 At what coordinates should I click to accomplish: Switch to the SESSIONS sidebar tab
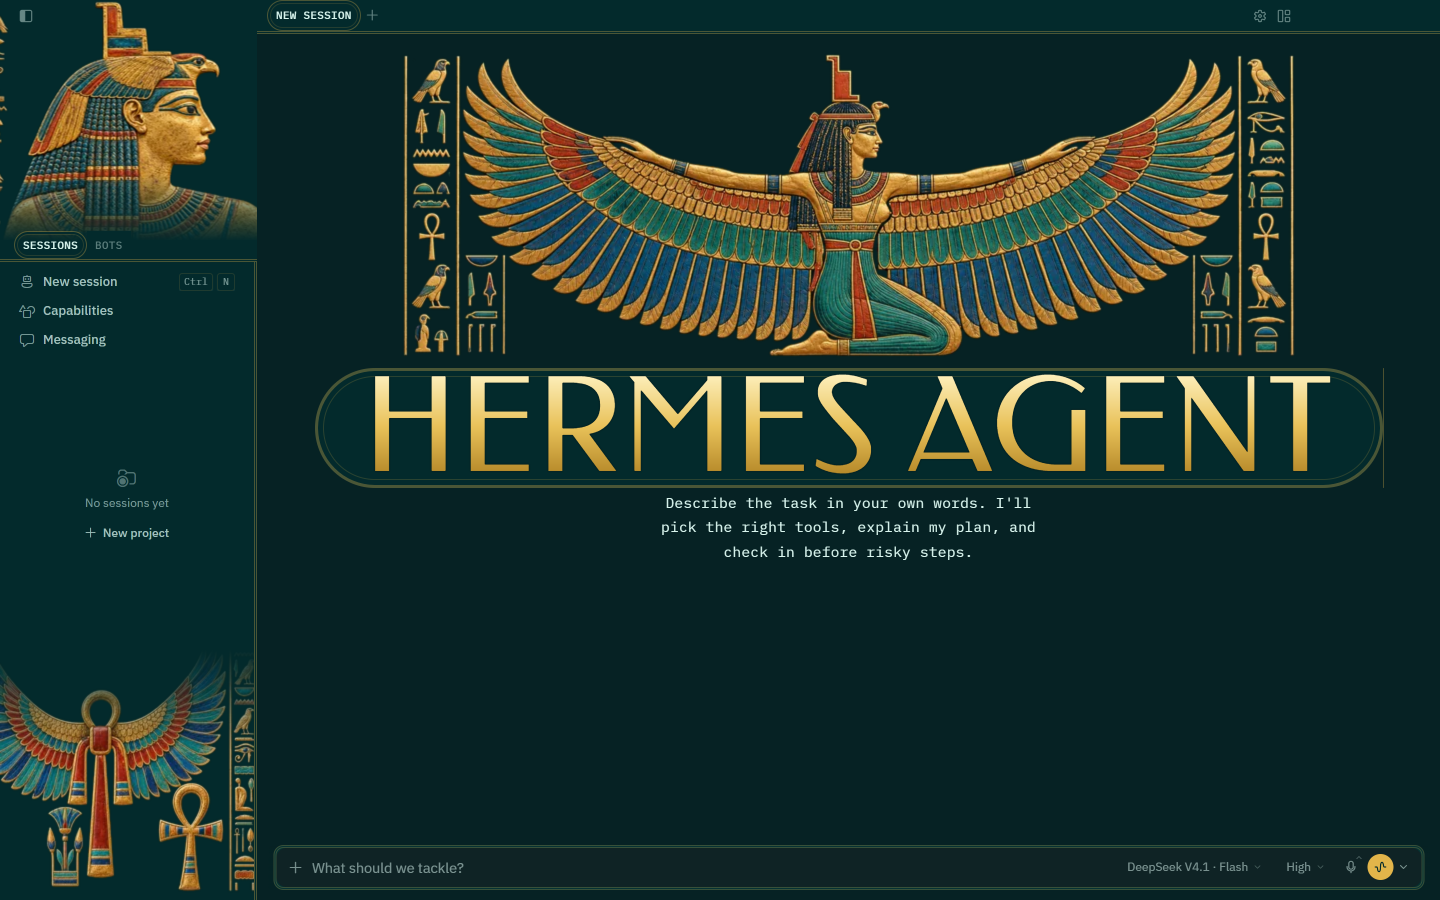click(50, 245)
